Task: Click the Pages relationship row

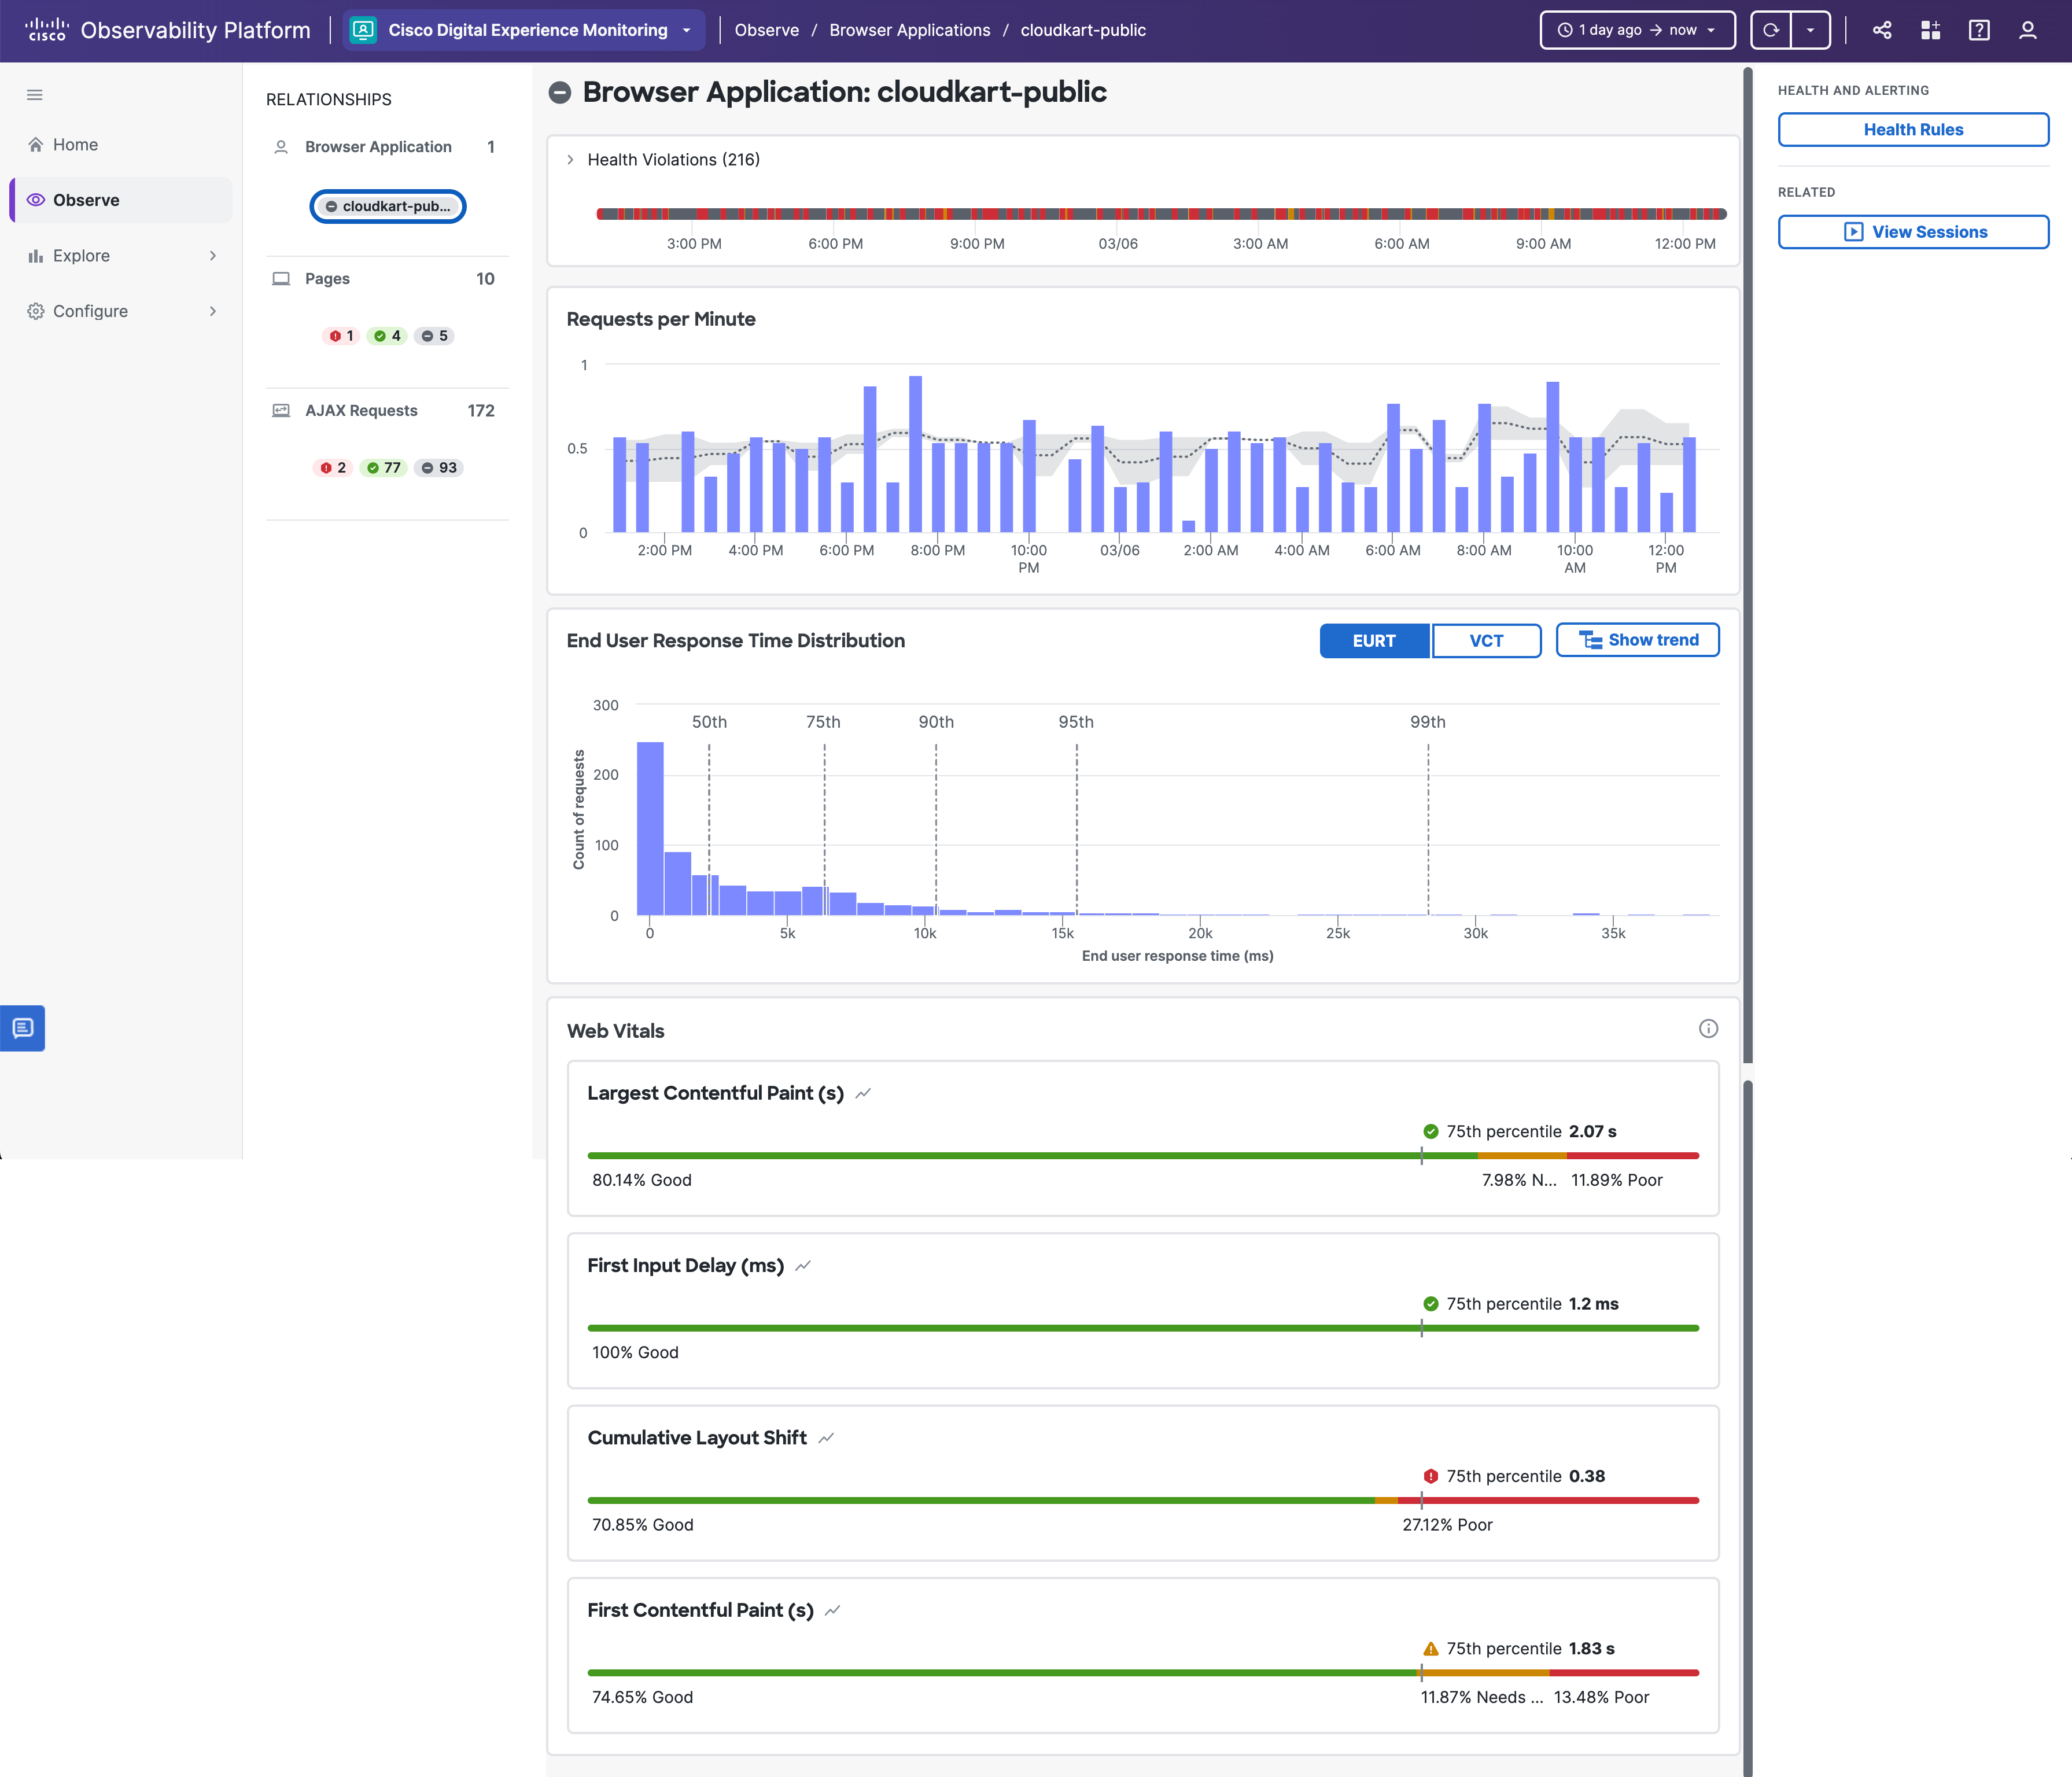Action: tap(387, 279)
